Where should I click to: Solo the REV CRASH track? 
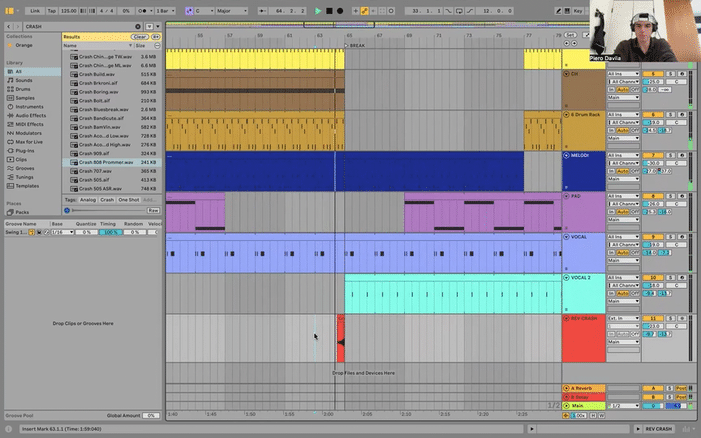[x=670, y=318]
